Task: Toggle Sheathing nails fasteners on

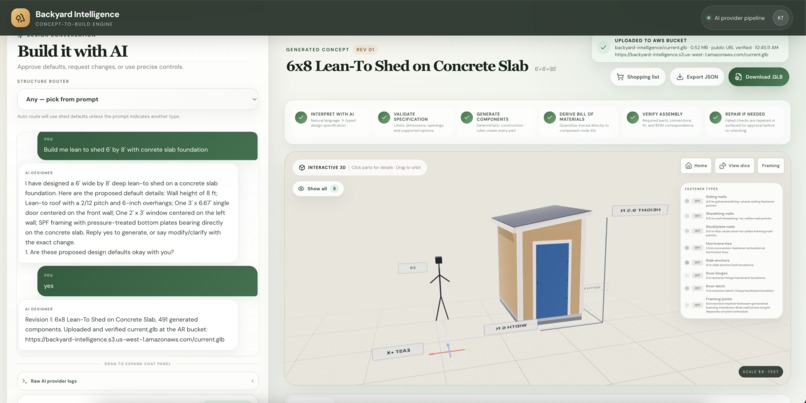Action: click(x=698, y=216)
